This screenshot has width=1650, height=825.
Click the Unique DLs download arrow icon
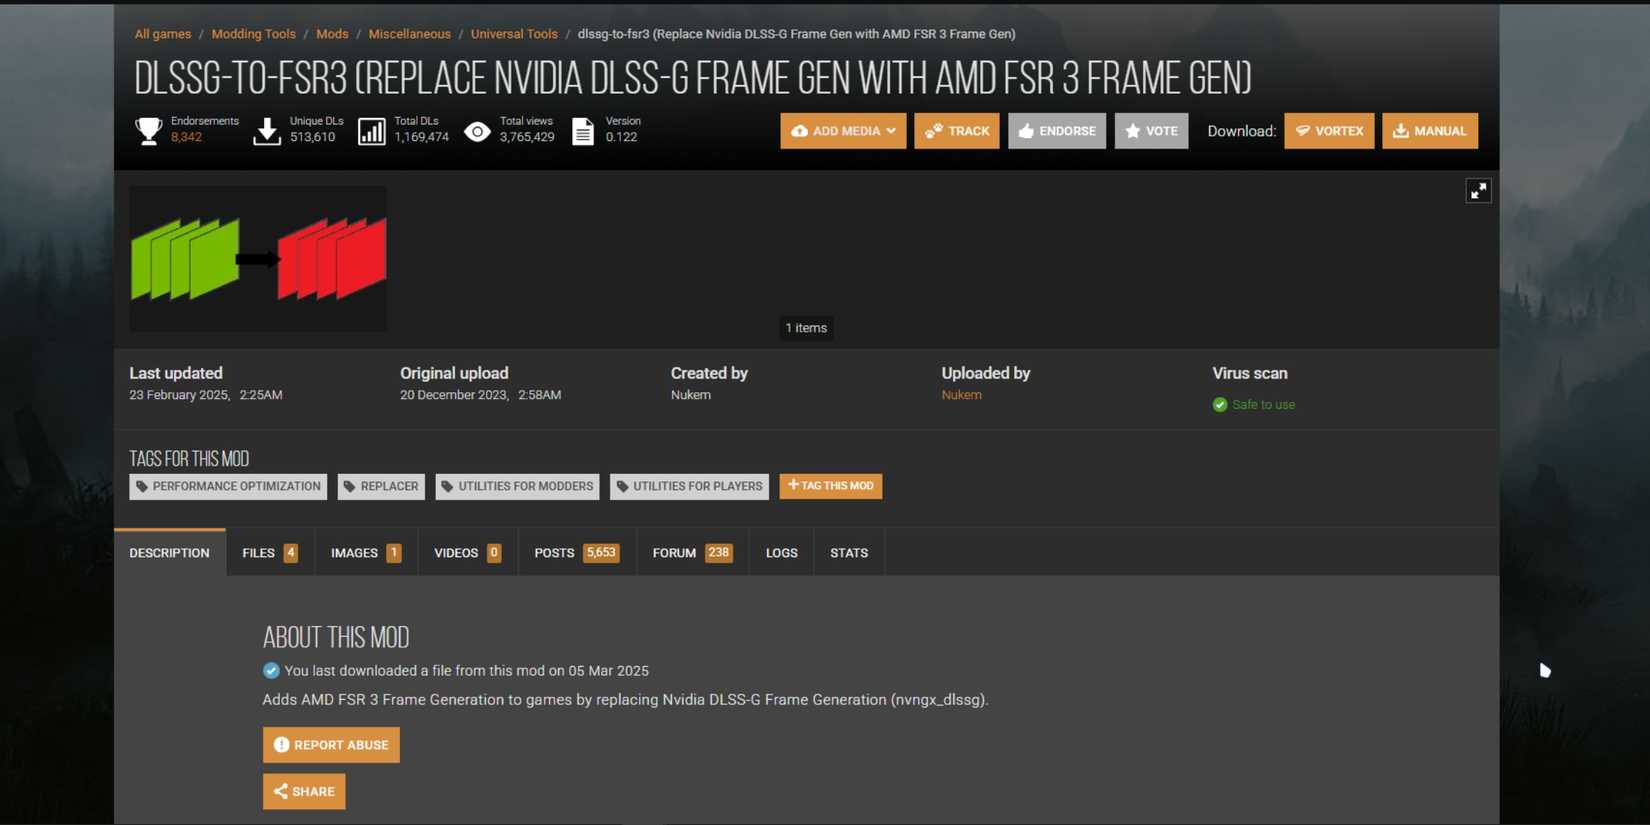pos(267,131)
